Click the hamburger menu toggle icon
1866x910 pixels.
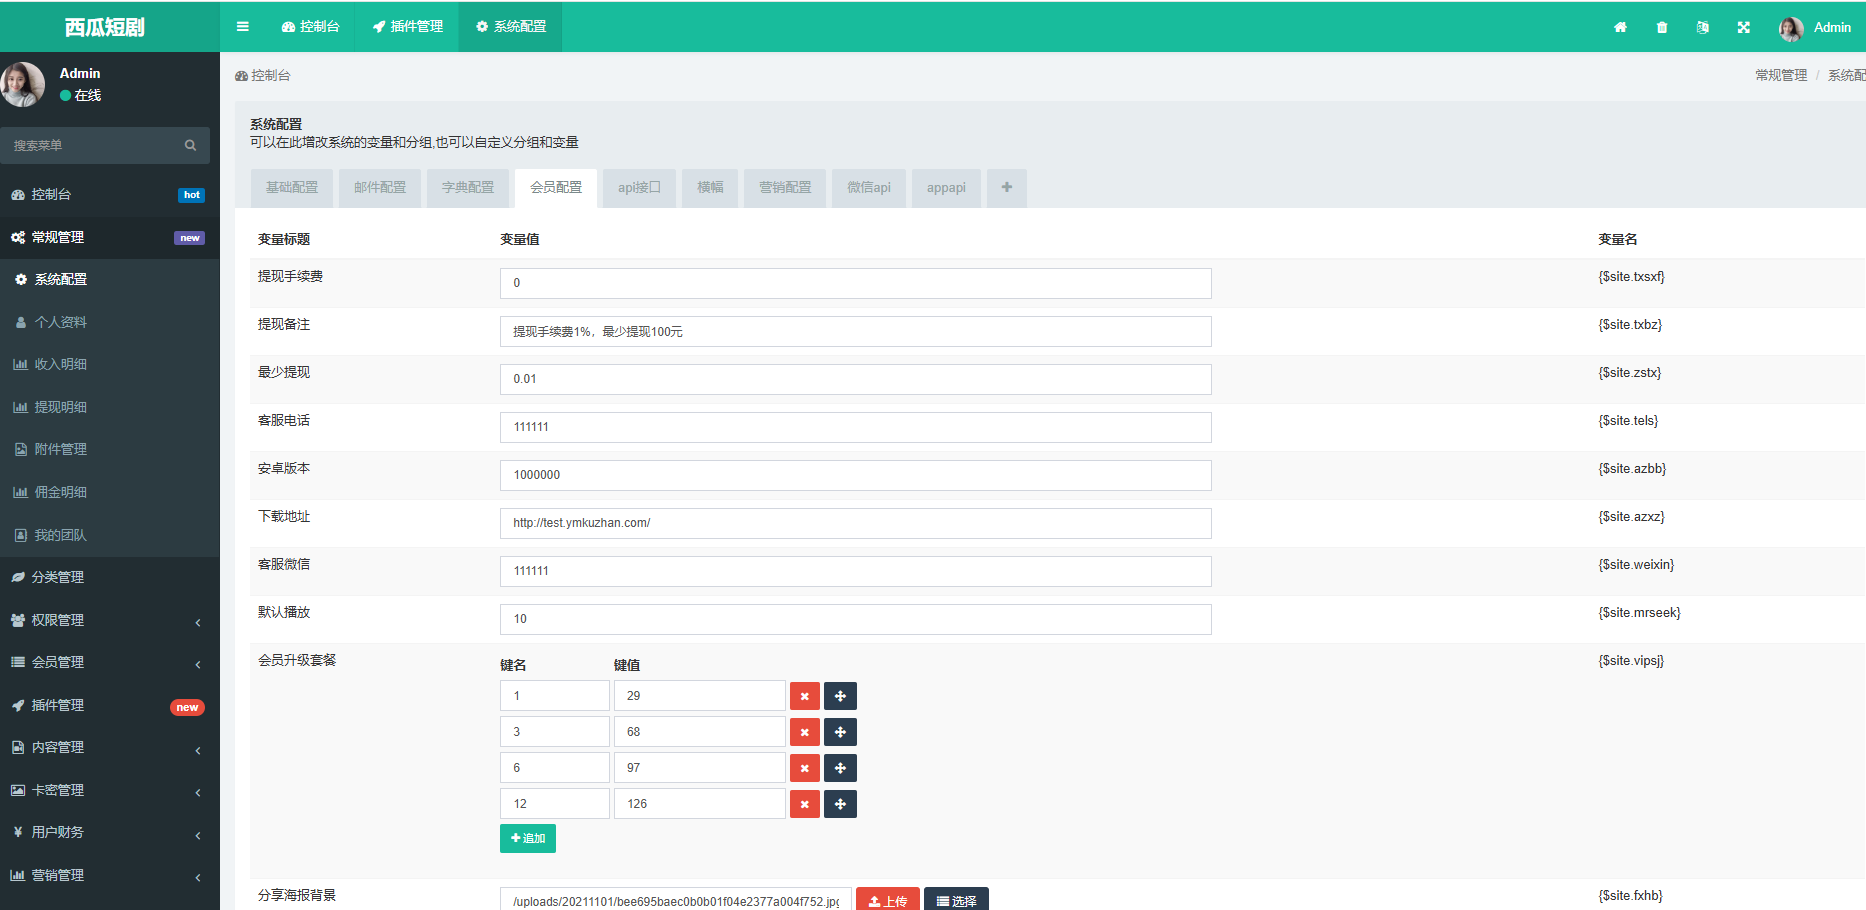(x=242, y=27)
